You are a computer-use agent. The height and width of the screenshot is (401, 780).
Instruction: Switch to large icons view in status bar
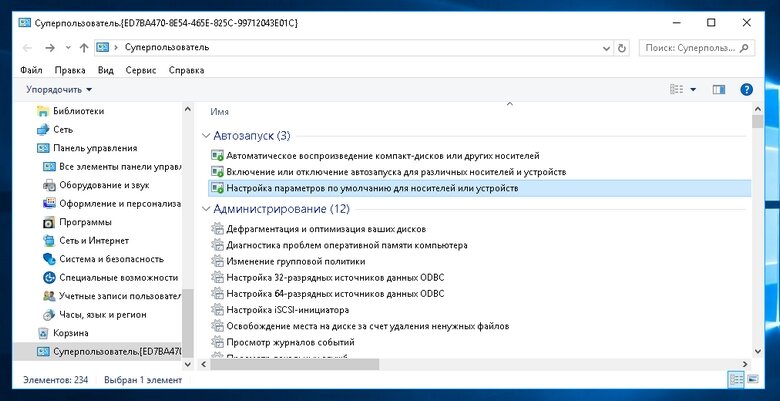click(752, 380)
